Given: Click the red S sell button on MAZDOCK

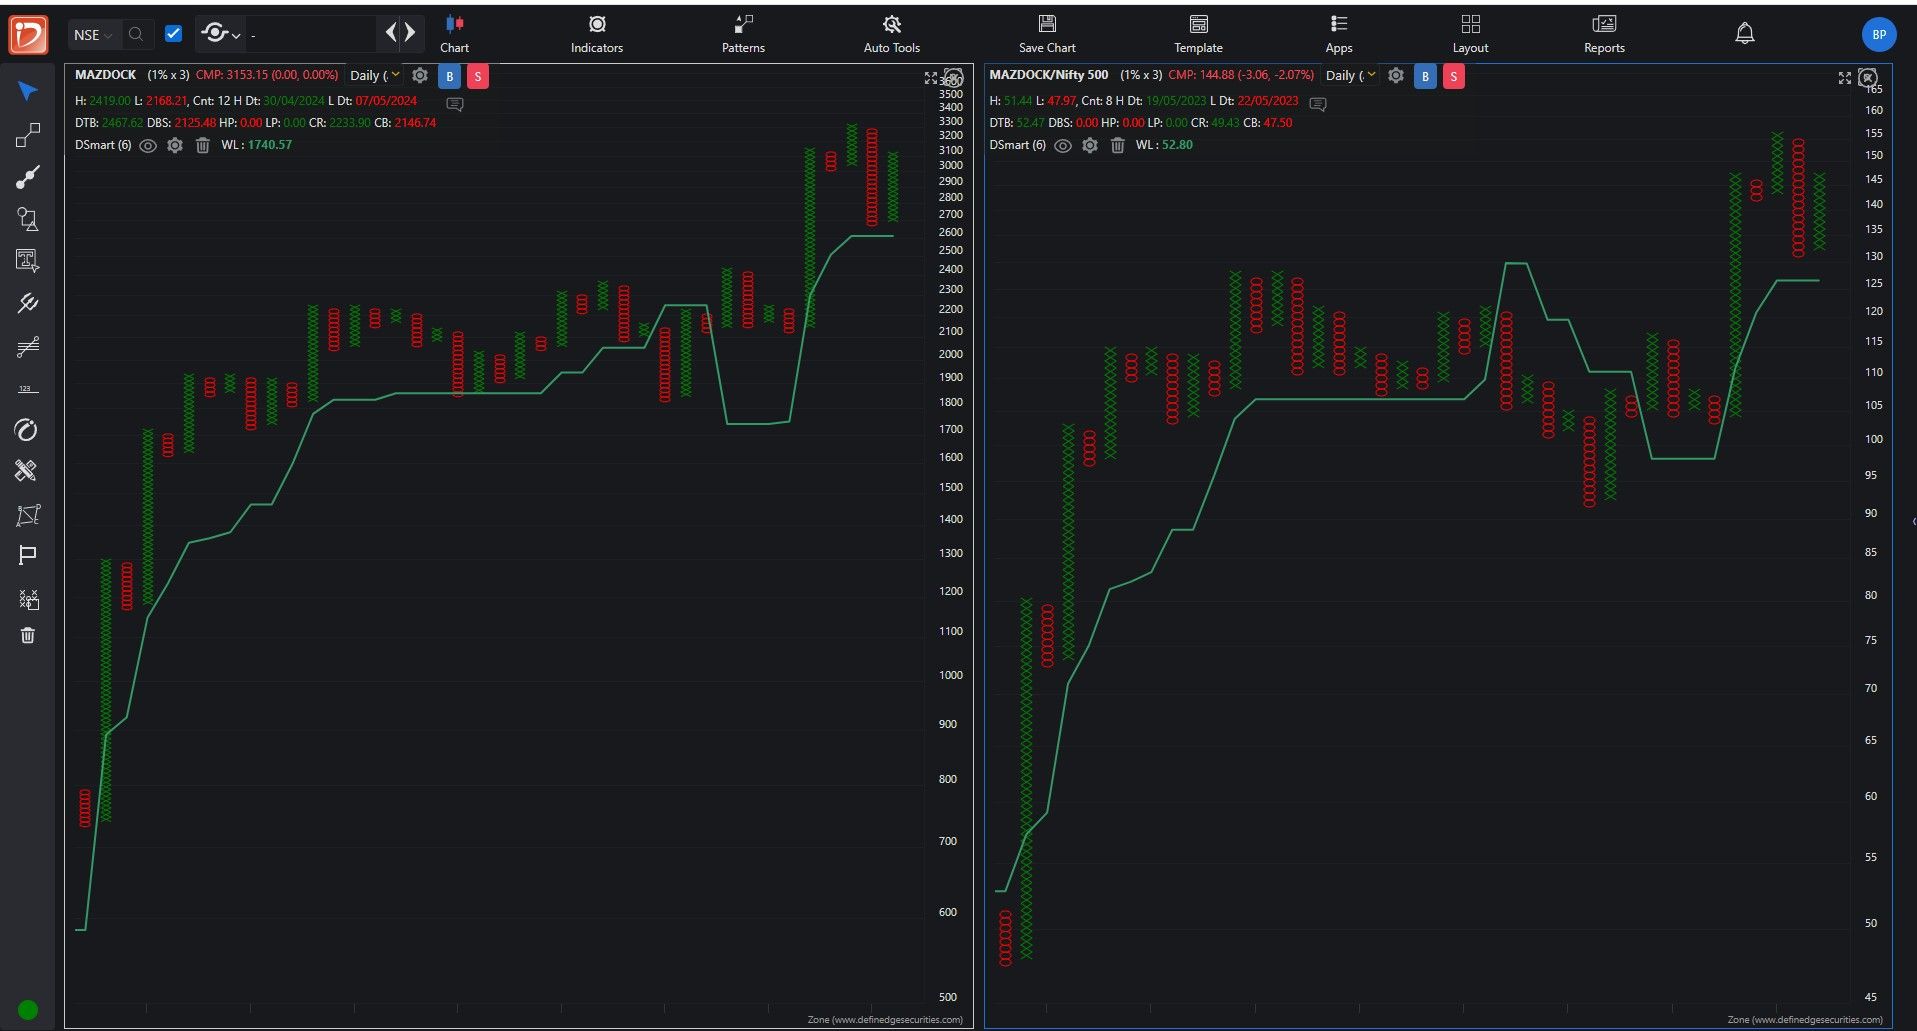Looking at the screenshot, I should (478, 76).
